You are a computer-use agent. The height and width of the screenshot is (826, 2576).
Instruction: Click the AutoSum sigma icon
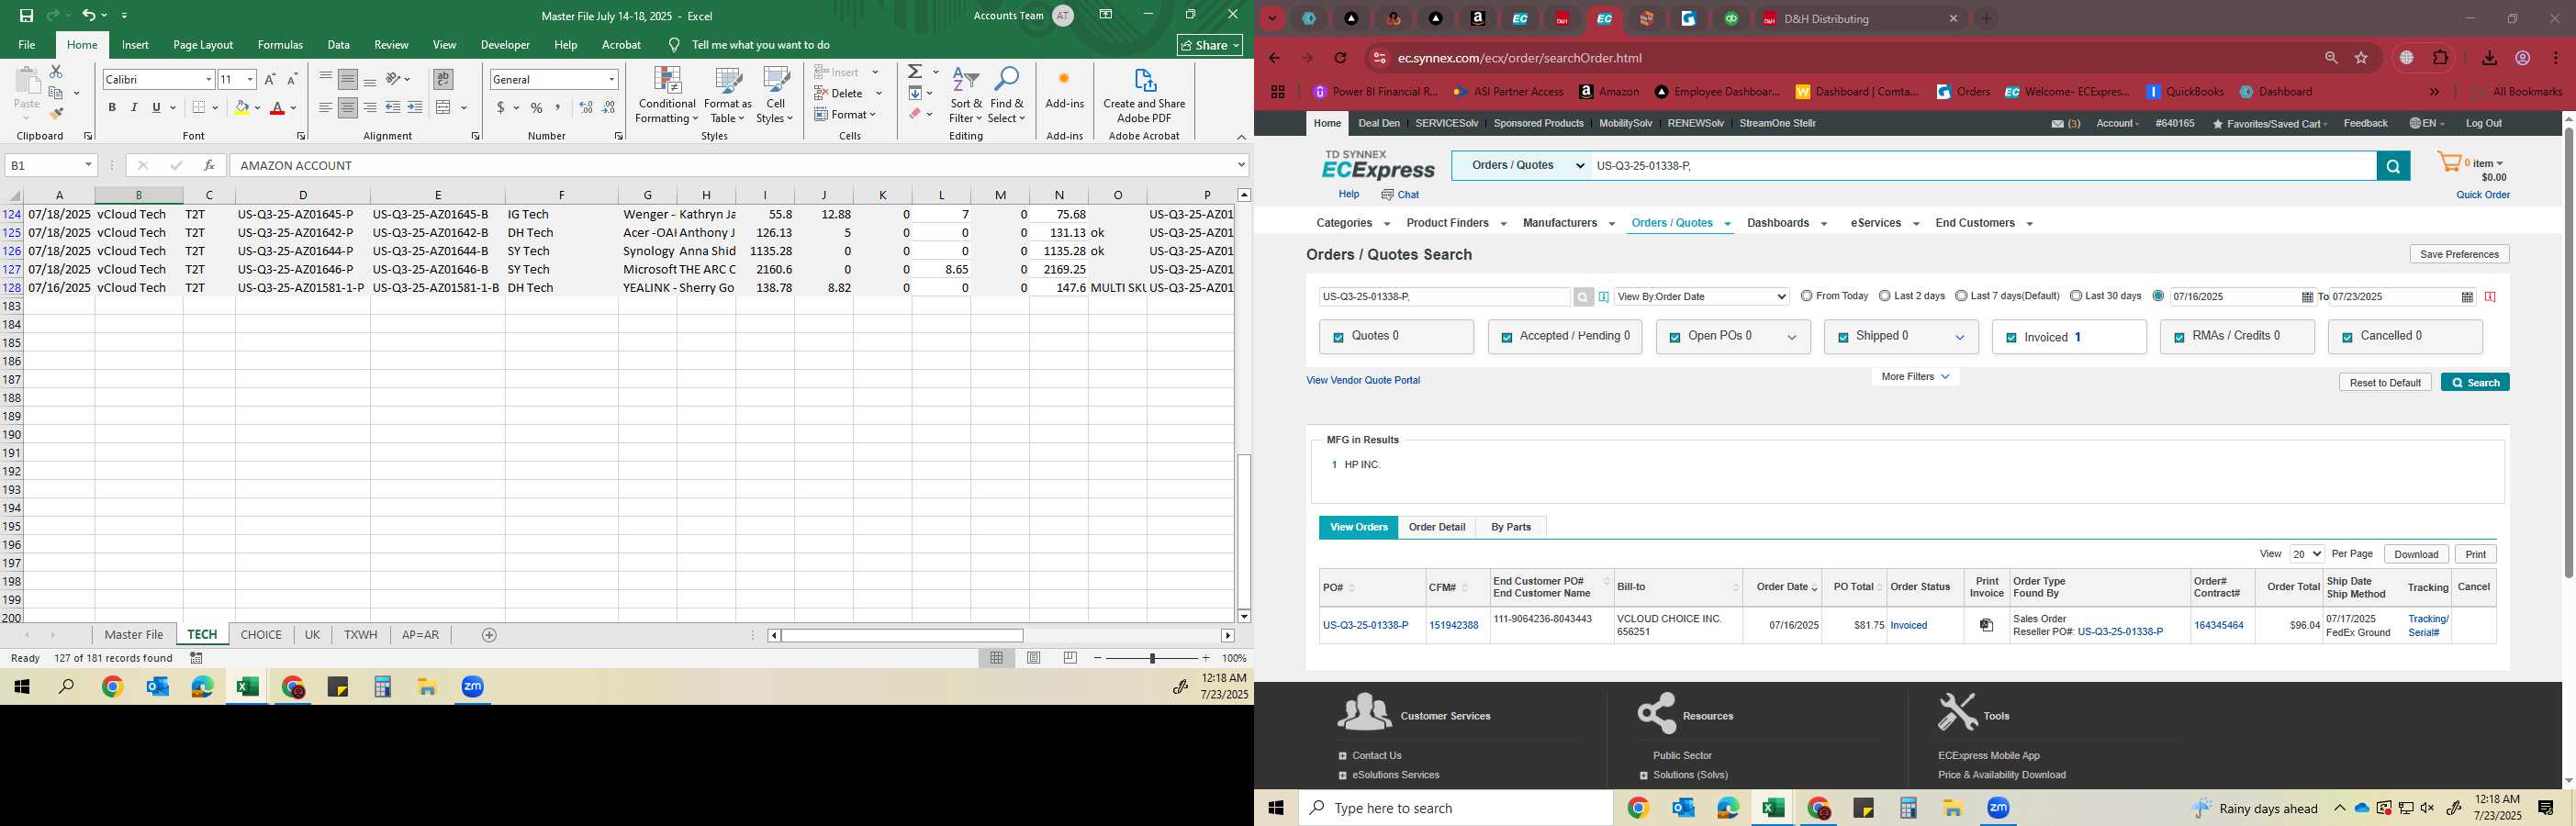(x=915, y=72)
